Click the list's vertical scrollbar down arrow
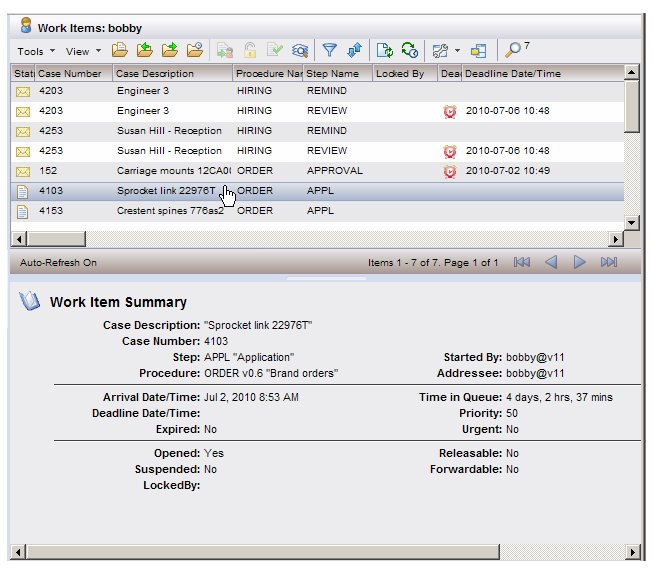The image size is (653, 574). point(631,222)
